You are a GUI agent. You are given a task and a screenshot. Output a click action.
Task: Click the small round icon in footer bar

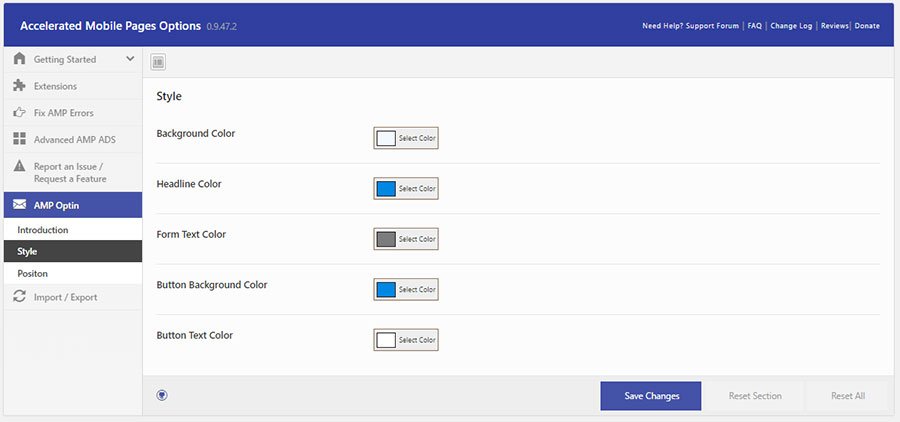(x=162, y=395)
